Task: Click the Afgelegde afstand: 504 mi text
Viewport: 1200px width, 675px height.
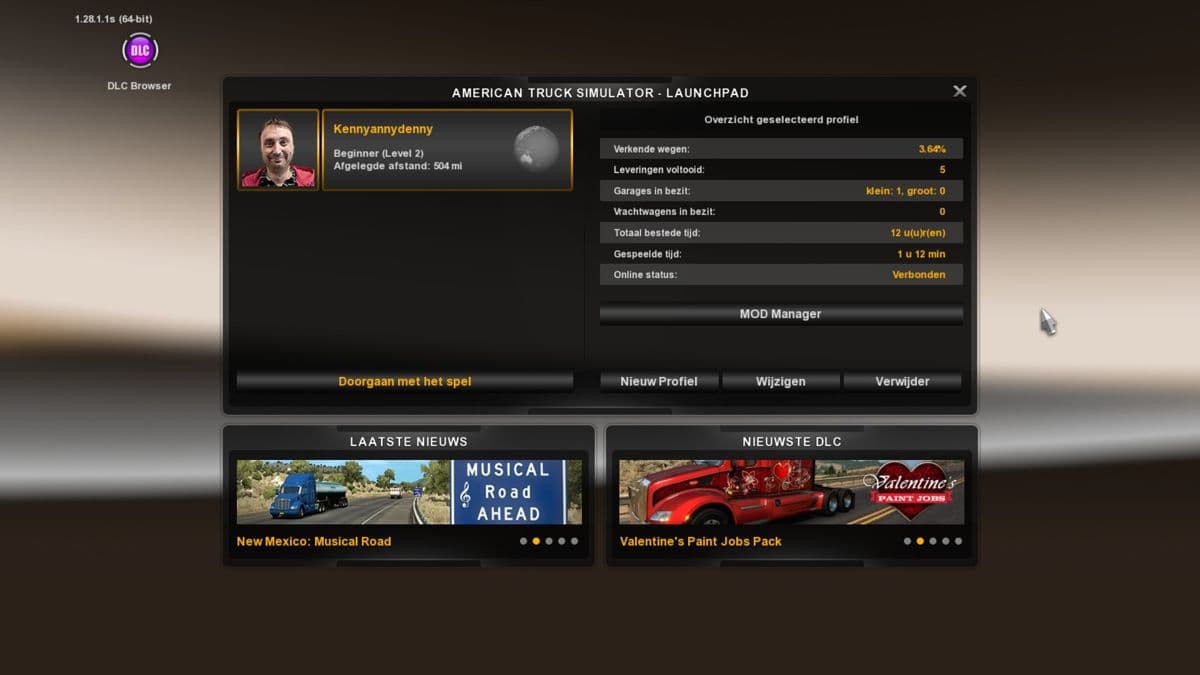Action: (x=398, y=166)
